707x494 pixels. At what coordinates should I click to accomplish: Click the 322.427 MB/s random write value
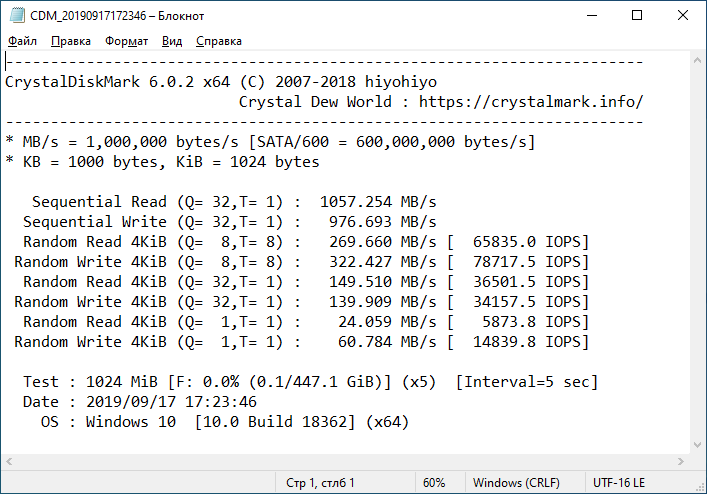coord(382,262)
